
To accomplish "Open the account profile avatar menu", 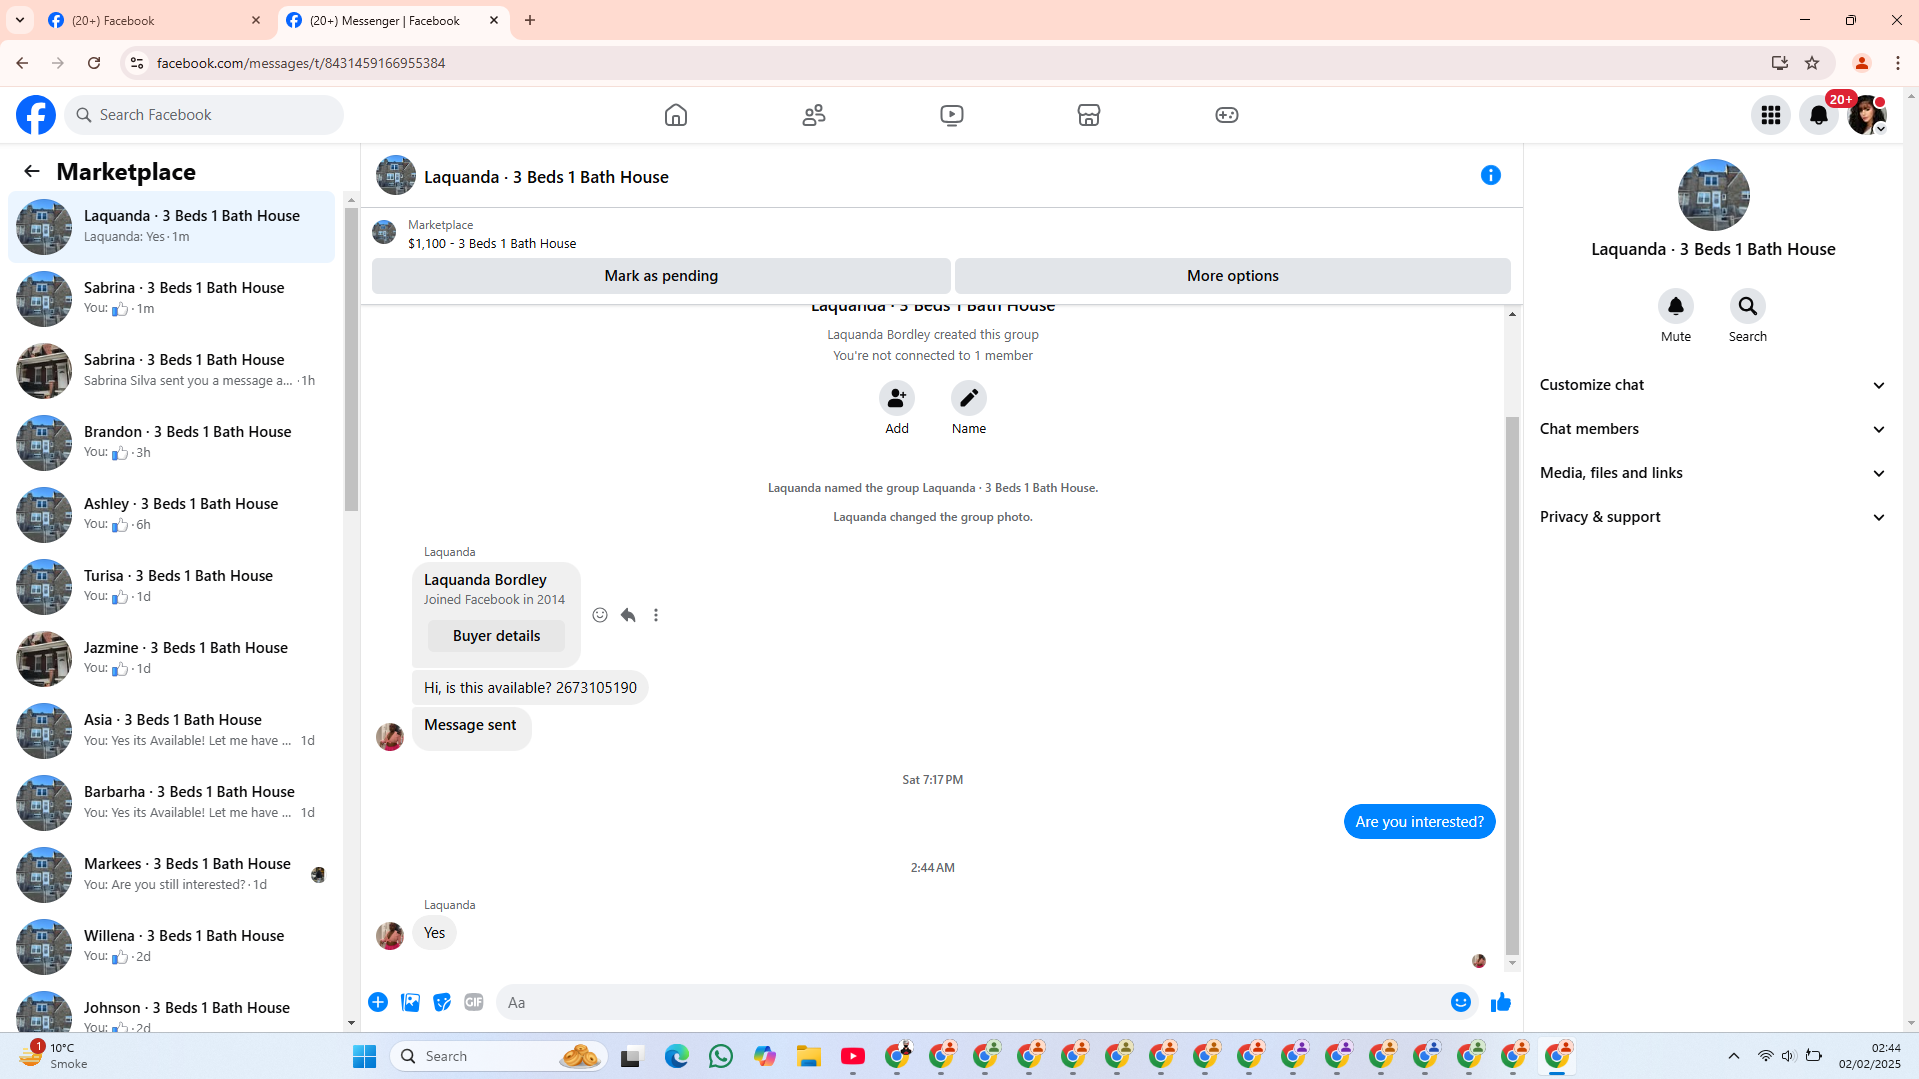I will coord(1867,115).
